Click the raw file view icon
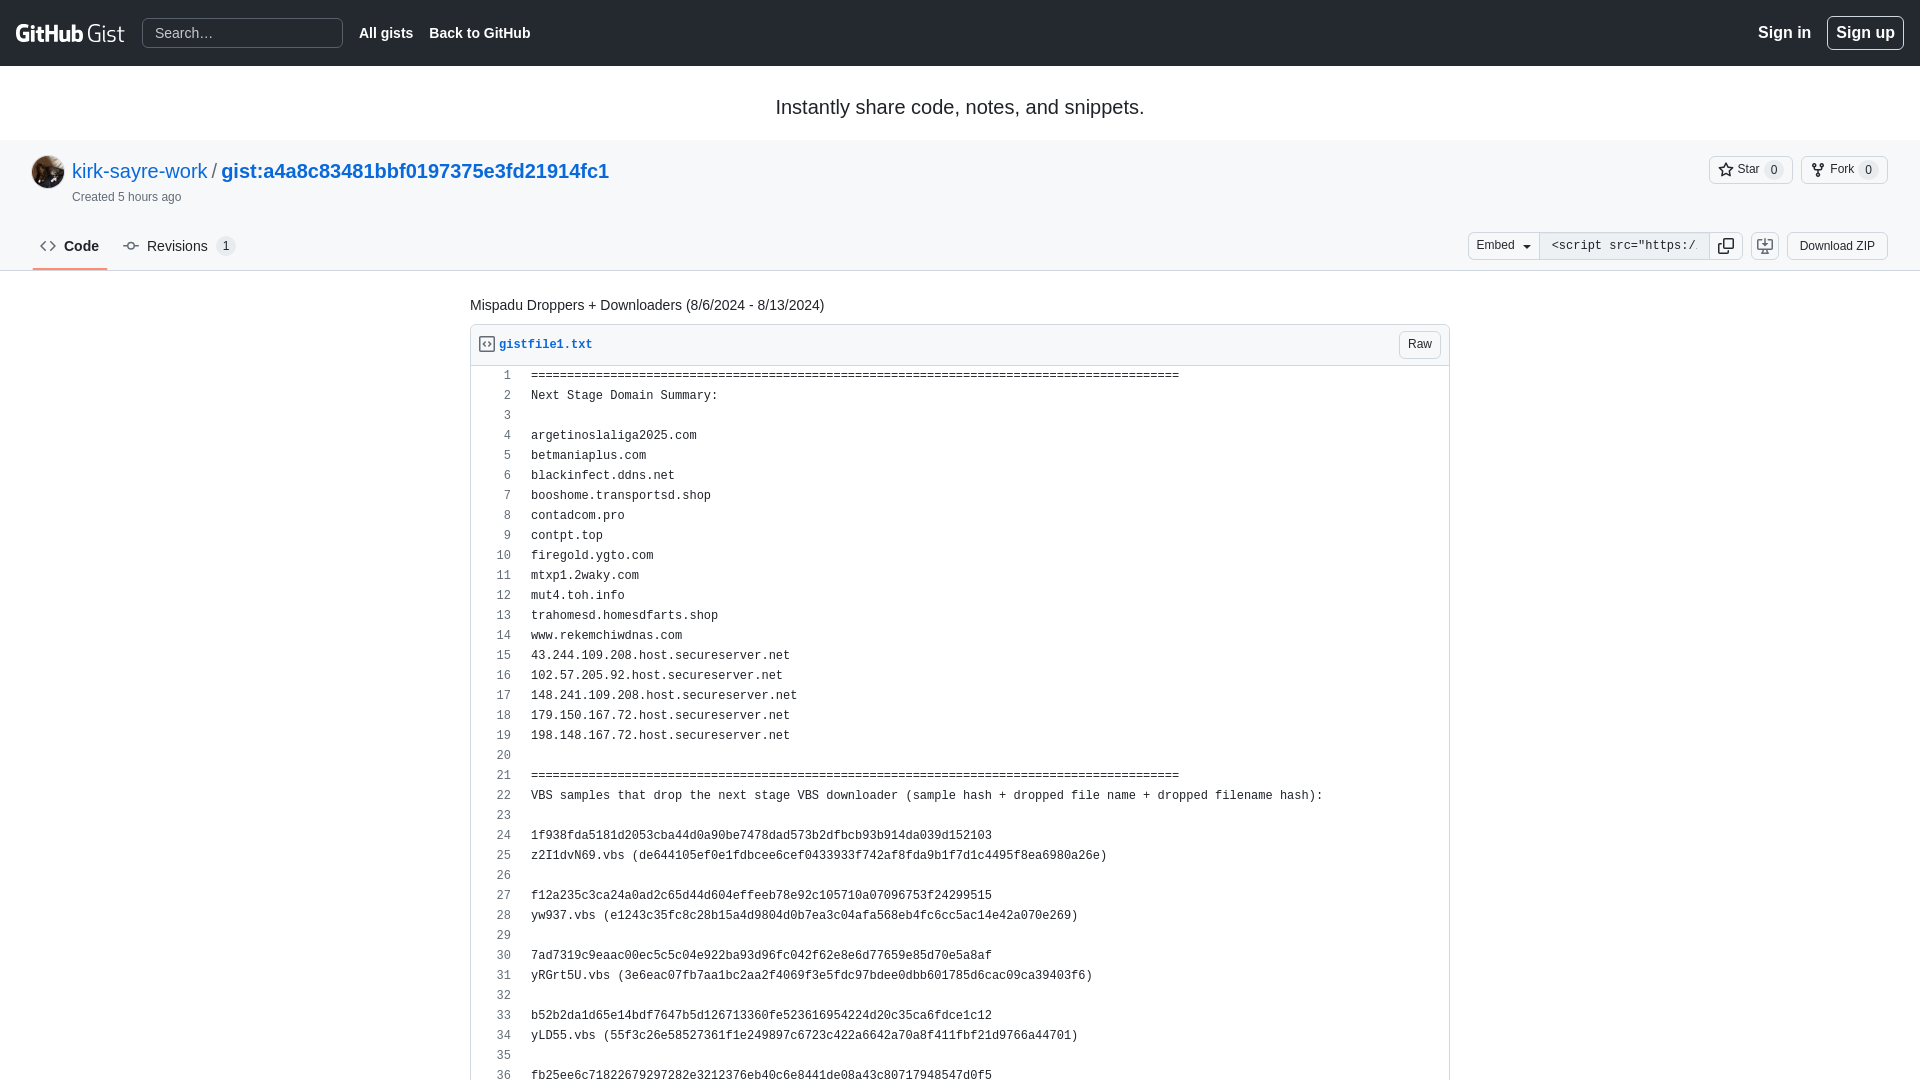Screen dimensions: 1920x1080 pos(1419,344)
